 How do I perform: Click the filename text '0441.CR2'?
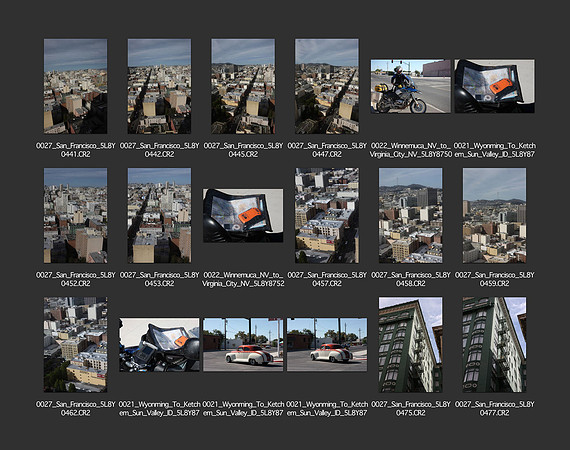click(x=75, y=154)
